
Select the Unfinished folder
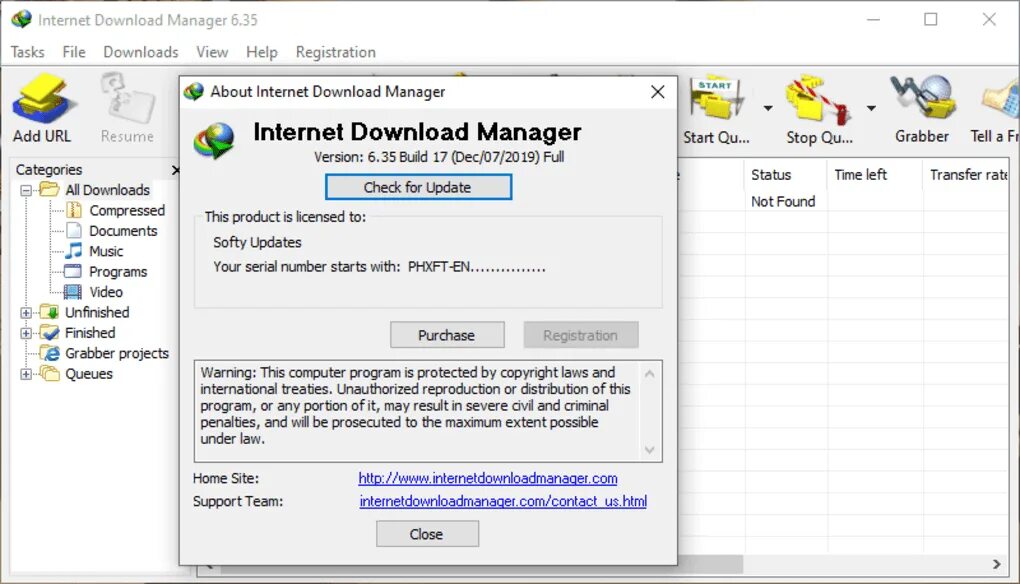(97, 312)
